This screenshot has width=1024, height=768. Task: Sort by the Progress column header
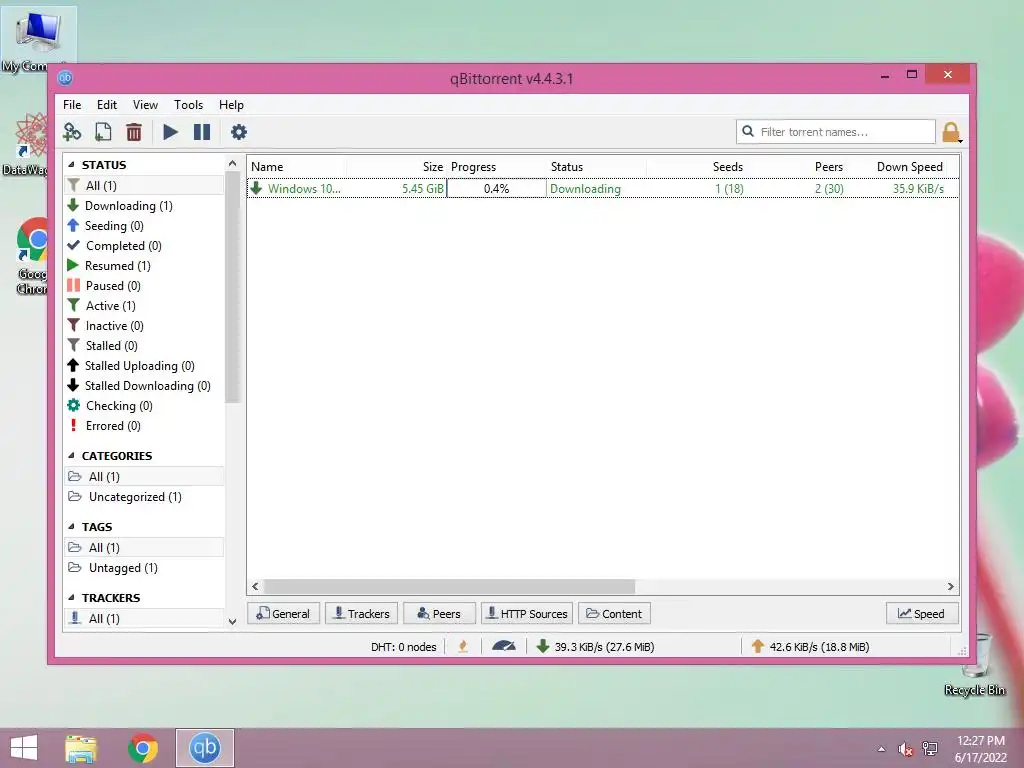496,167
